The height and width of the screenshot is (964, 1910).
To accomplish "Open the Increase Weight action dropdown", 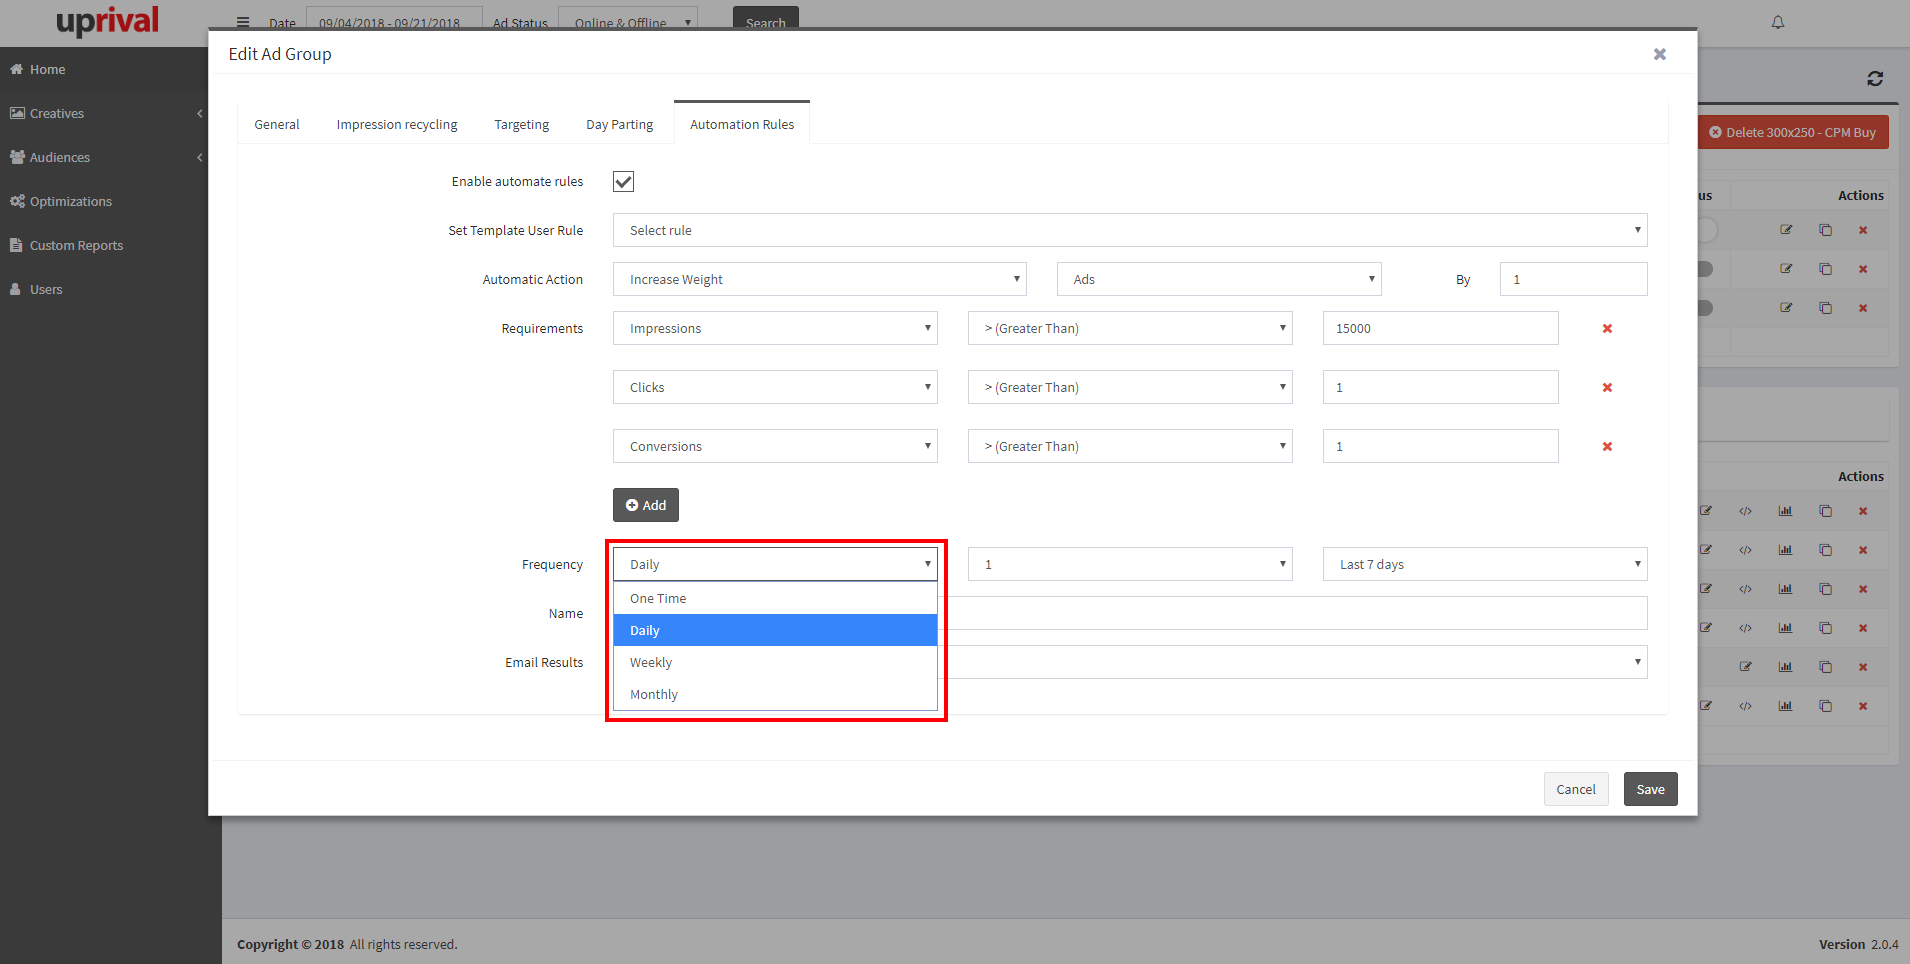I will (820, 279).
